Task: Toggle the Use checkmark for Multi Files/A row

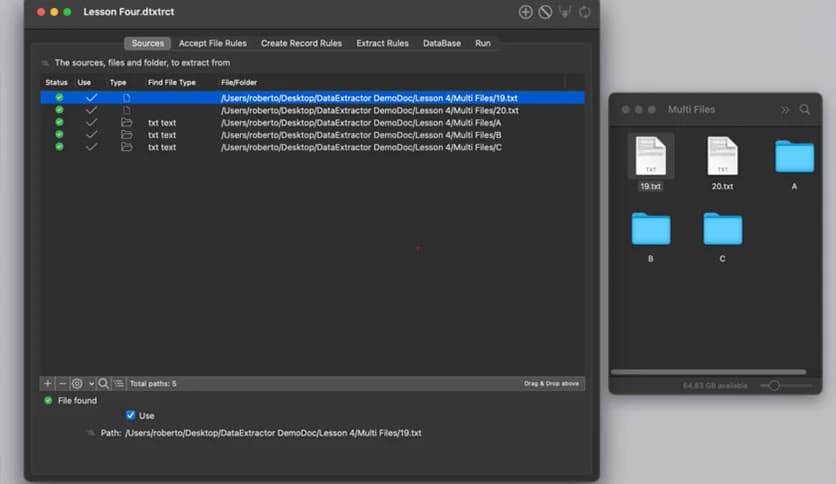Action: [91, 122]
